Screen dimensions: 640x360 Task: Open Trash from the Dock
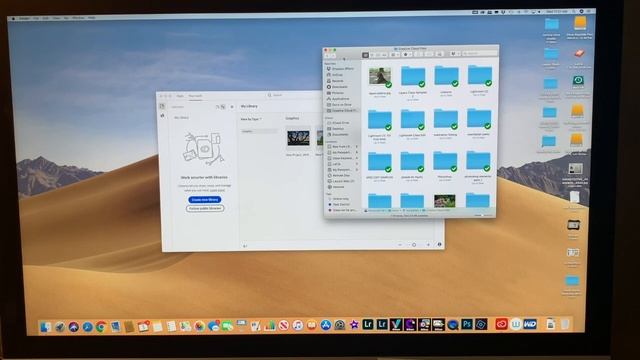(565, 324)
